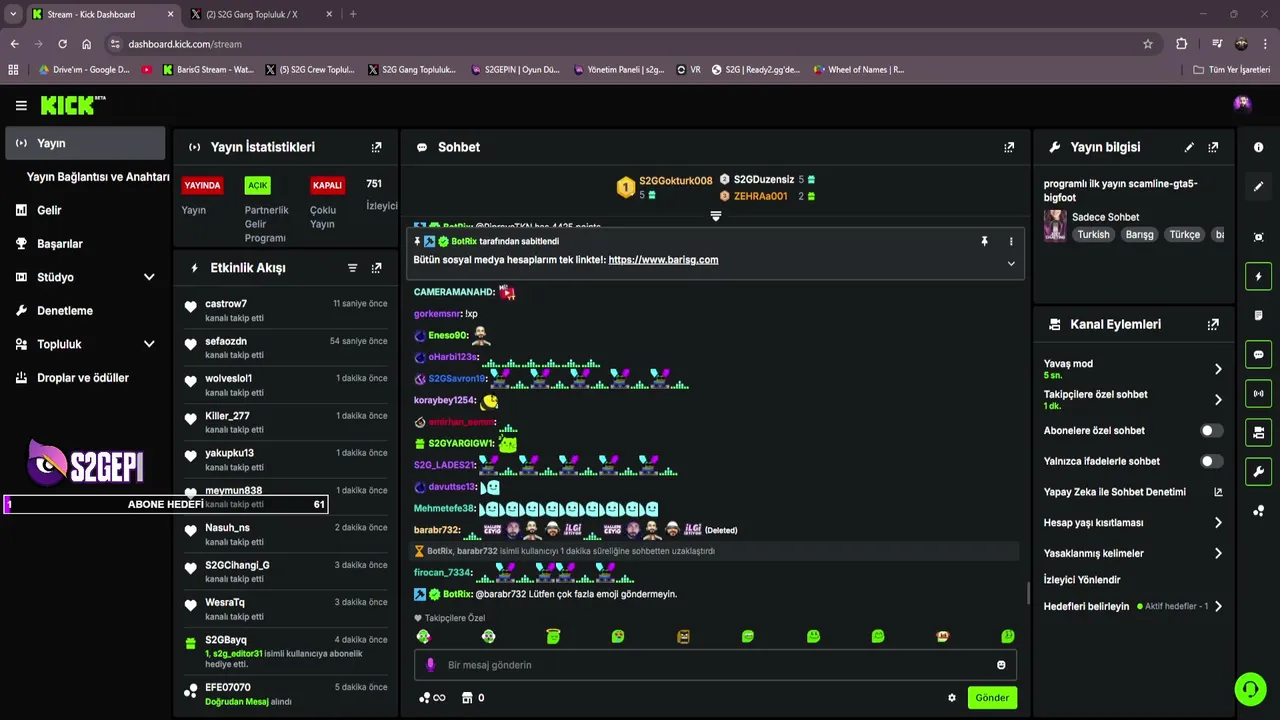Click the green headset support button
The image size is (1280, 720).
pos(1250,688)
